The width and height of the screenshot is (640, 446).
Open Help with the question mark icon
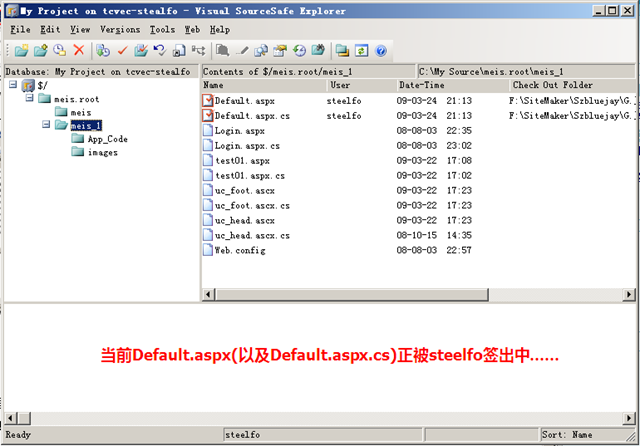(x=381, y=50)
